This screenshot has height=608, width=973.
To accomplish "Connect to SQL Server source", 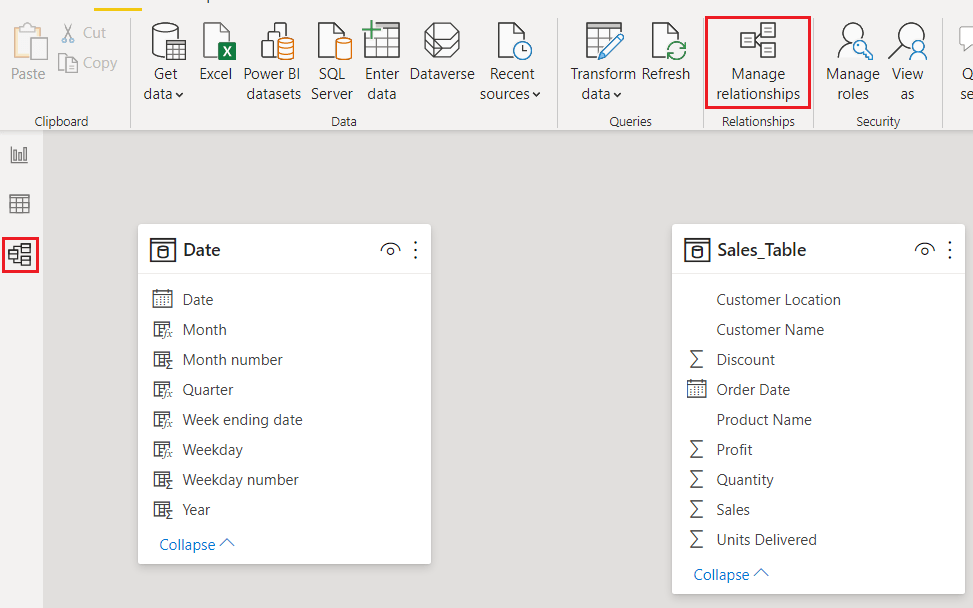I will point(332,62).
